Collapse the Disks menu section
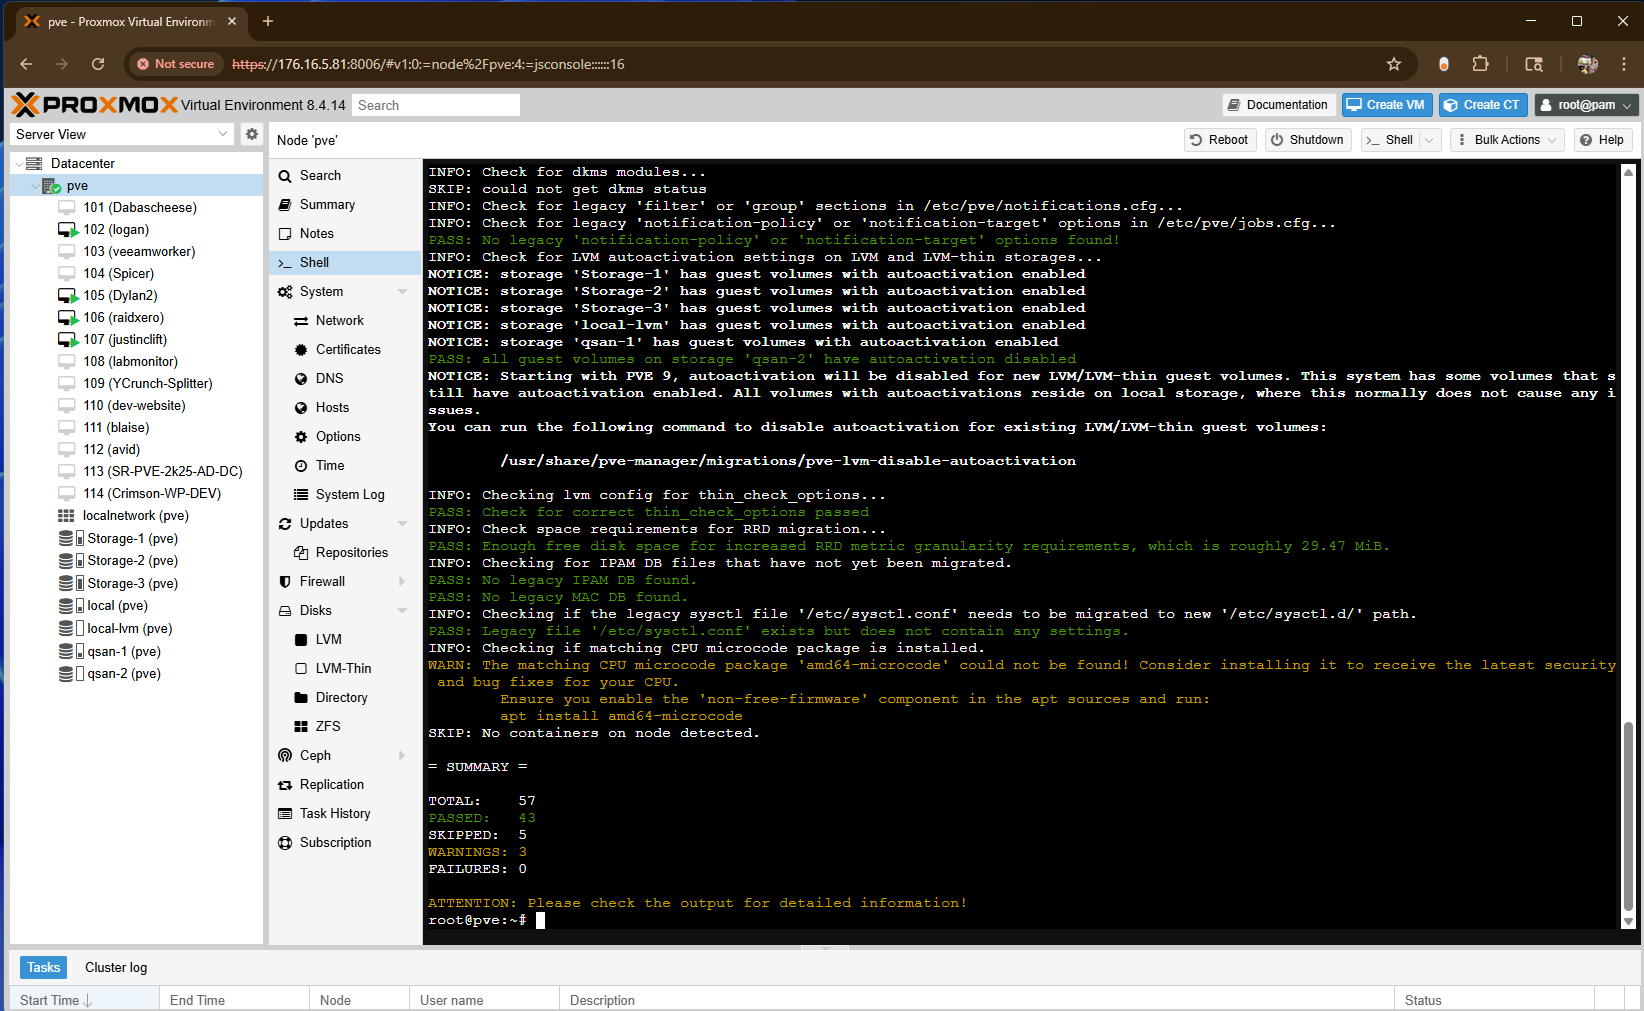Viewport: 1644px width, 1011px height. 402,611
